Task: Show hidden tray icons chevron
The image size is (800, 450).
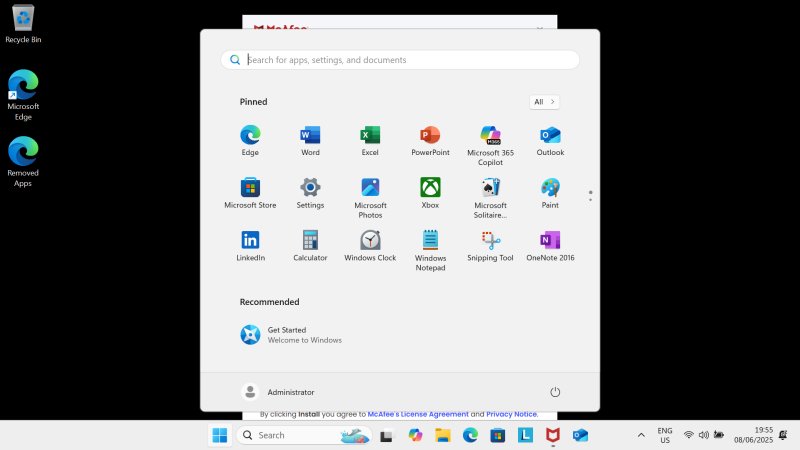Action: pos(641,435)
